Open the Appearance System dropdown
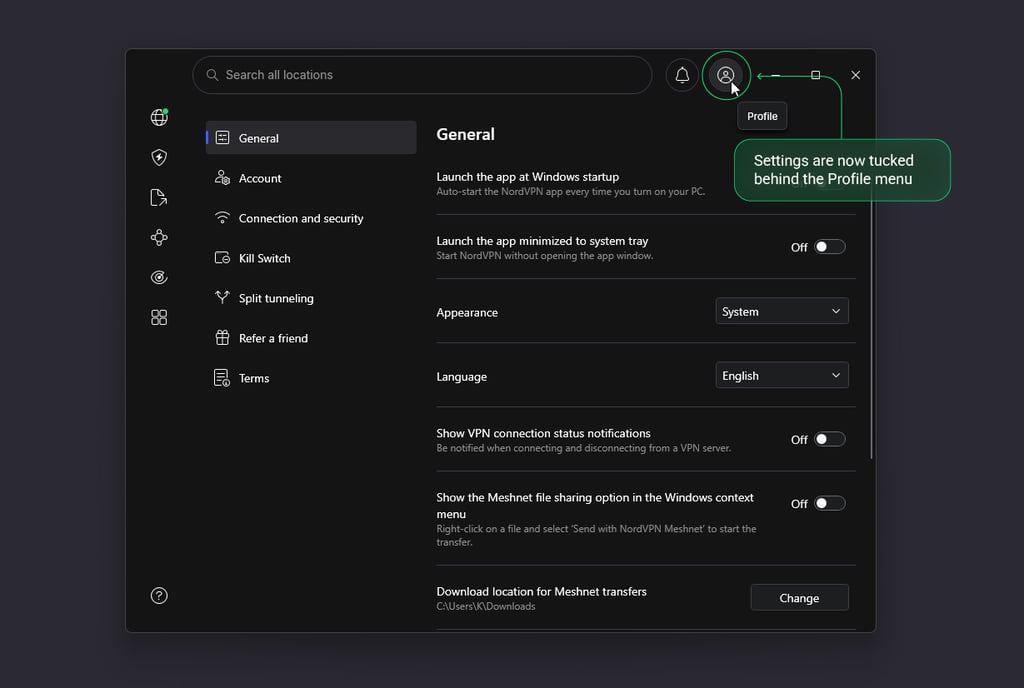The image size is (1024, 688). pyautogui.click(x=782, y=311)
